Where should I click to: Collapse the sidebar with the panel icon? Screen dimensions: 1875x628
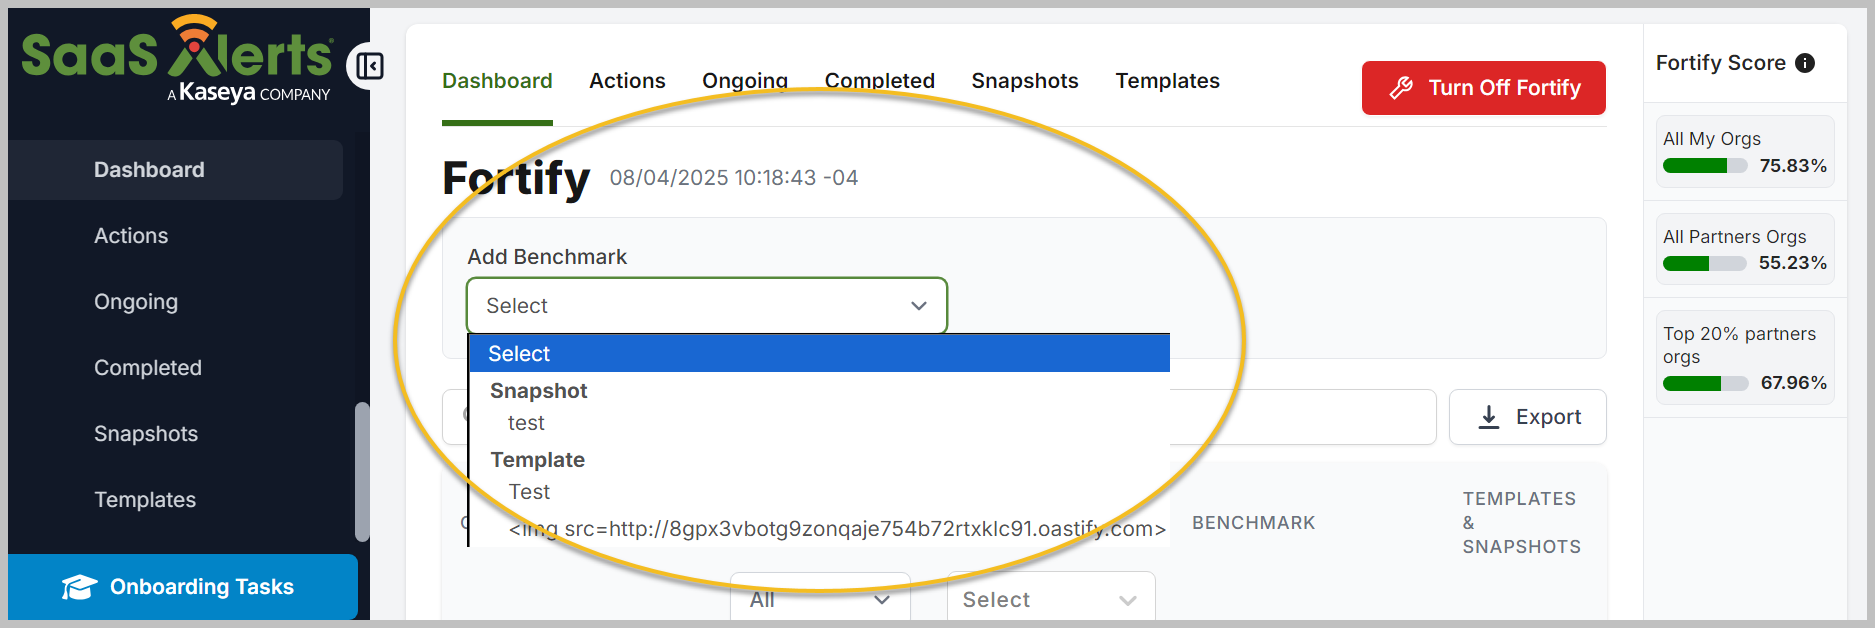click(369, 67)
